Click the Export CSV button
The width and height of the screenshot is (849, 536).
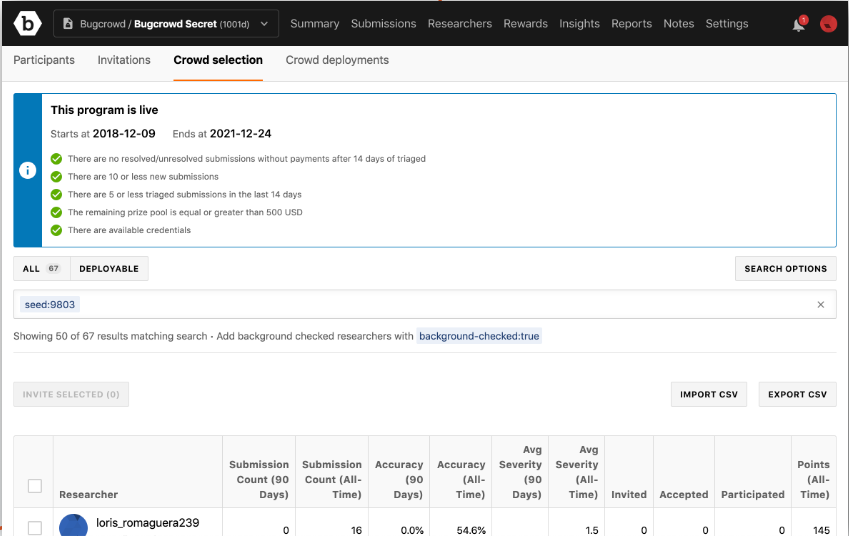(x=797, y=394)
